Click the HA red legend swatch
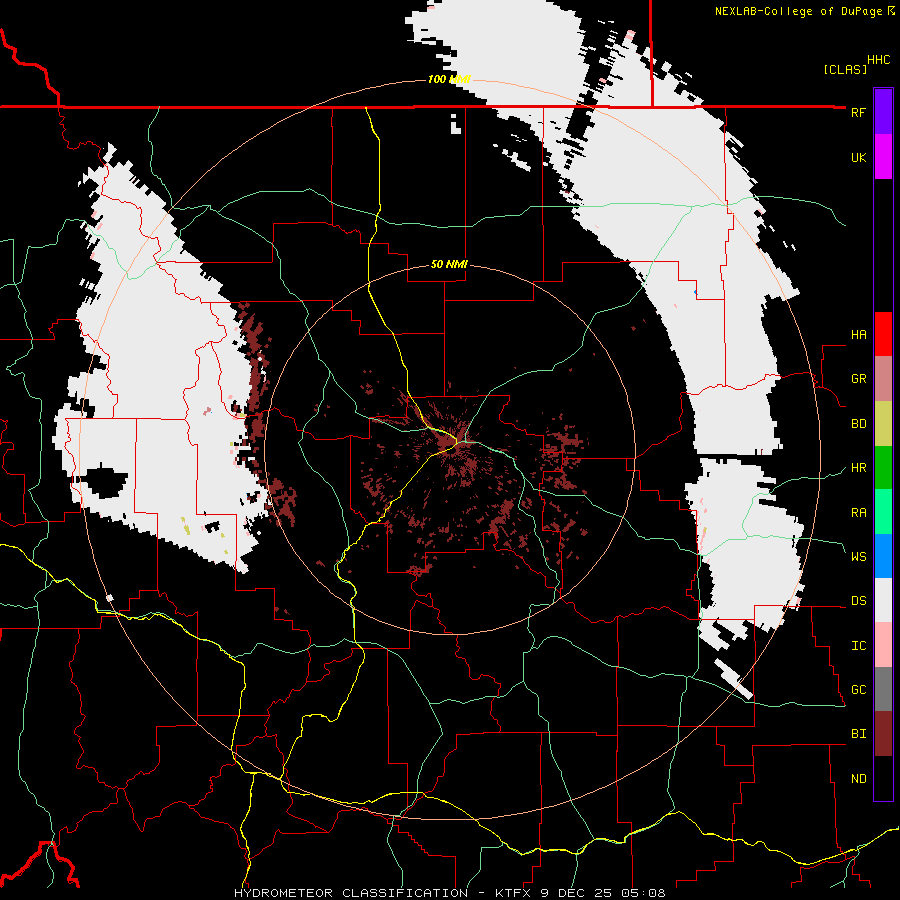The height and width of the screenshot is (900, 900). coord(883,334)
